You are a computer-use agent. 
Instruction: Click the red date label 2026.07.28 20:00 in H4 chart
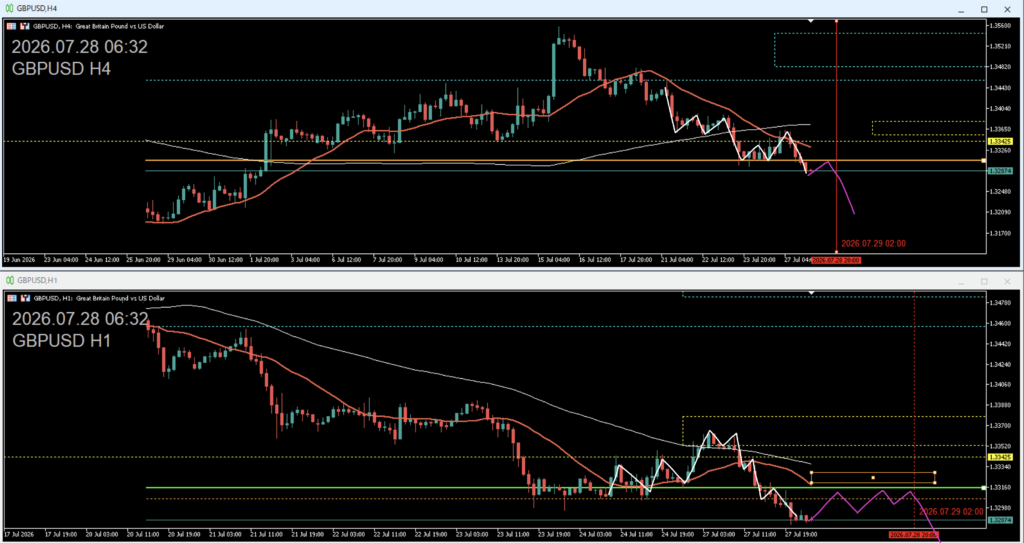coord(836,260)
